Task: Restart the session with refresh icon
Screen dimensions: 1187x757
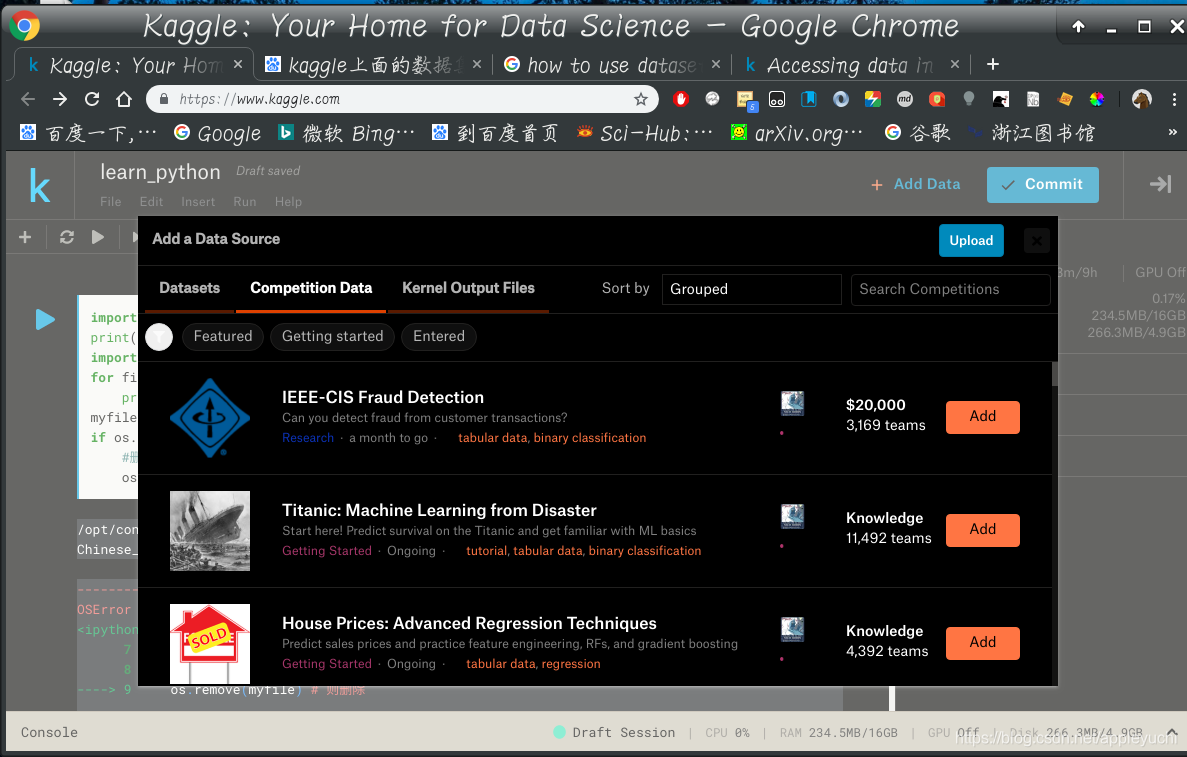Action: [67, 237]
